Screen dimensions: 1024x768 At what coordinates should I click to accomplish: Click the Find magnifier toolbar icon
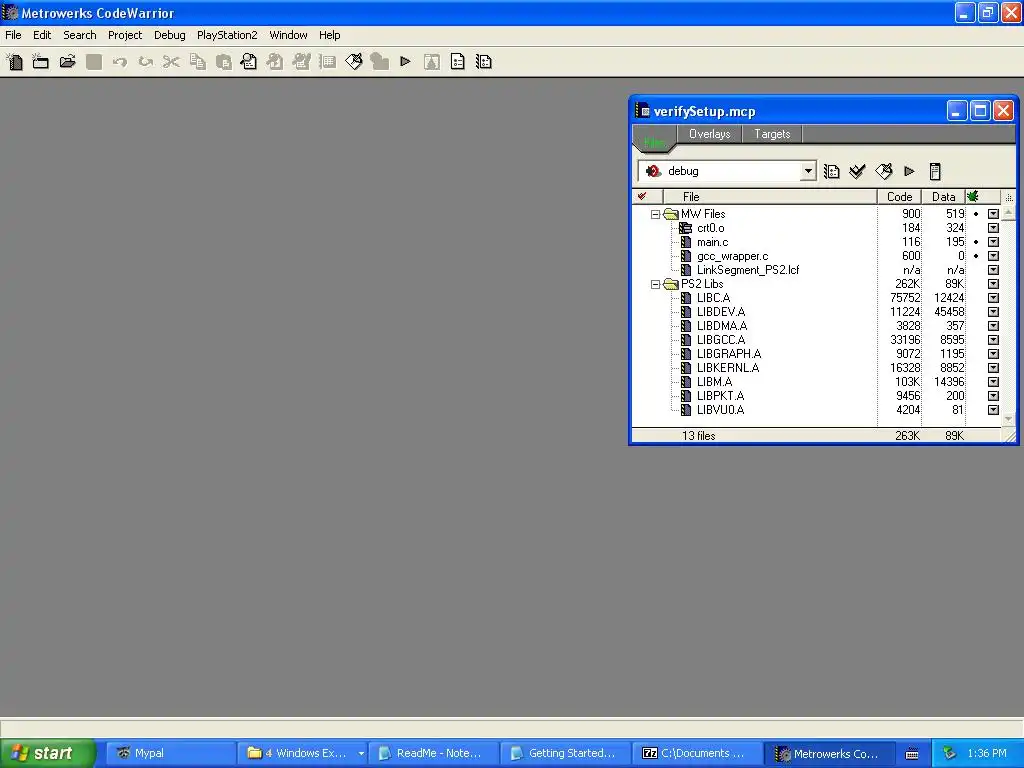pos(249,62)
